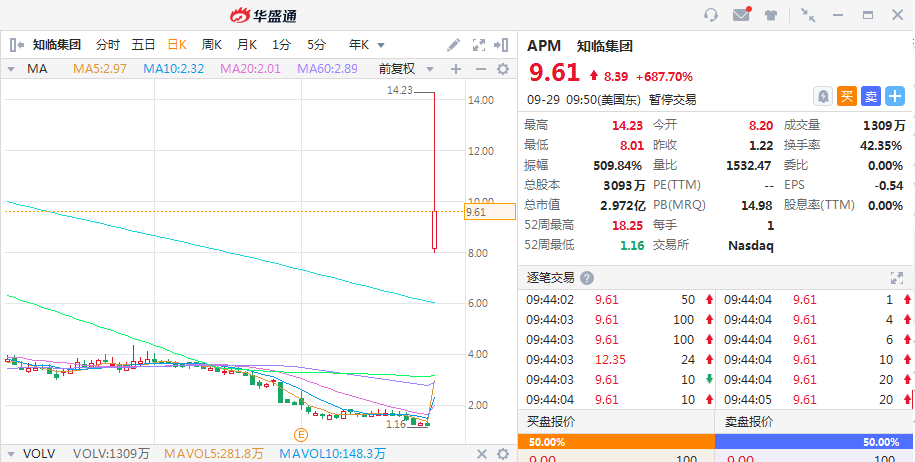The width and height of the screenshot is (915, 462).
Task: Click the blue 卖 sell button
Action: pyautogui.click(x=871, y=96)
